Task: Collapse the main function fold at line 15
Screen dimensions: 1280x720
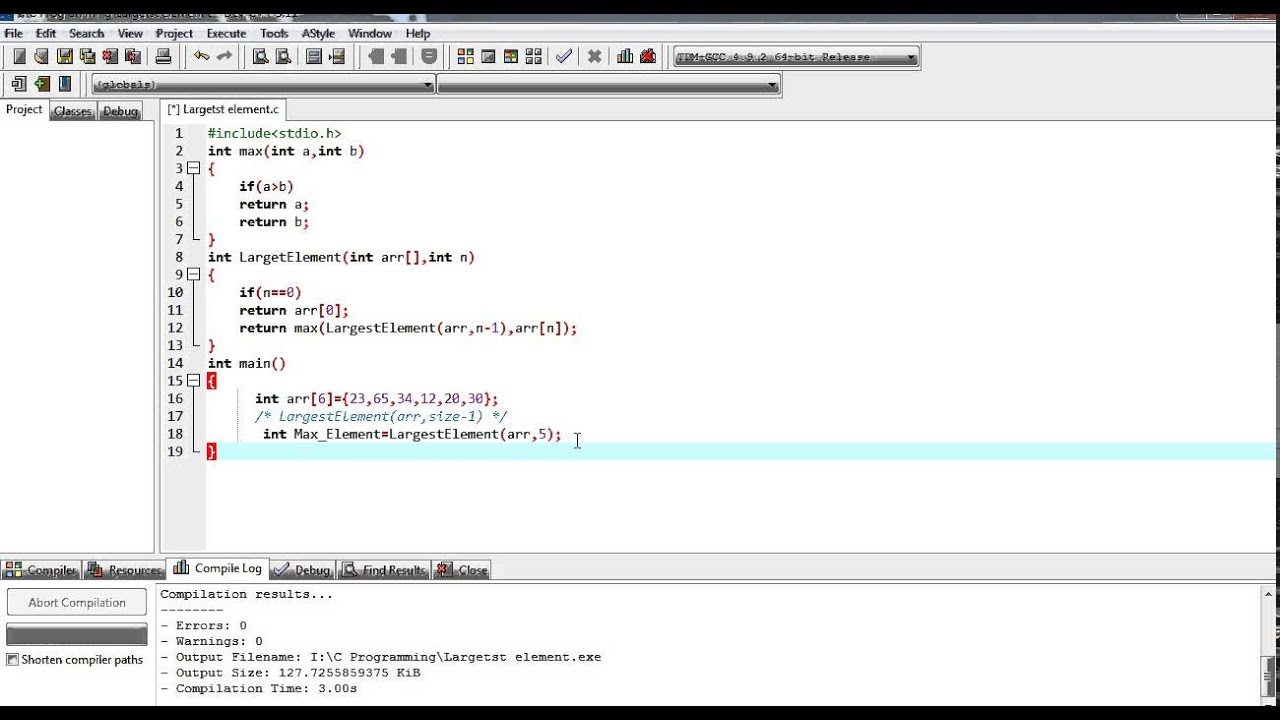Action: (x=194, y=380)
